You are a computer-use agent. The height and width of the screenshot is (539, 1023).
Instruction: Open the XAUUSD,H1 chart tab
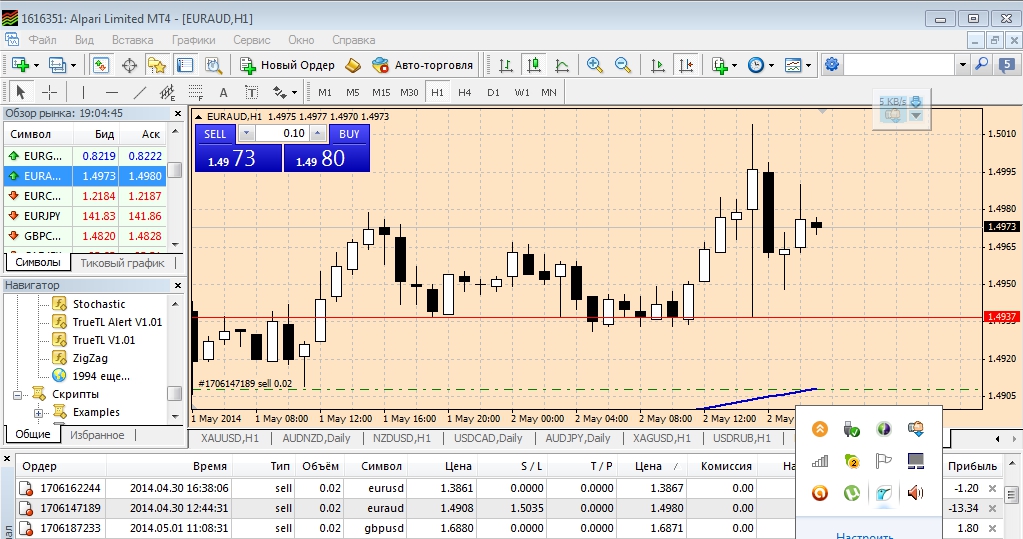230,438
